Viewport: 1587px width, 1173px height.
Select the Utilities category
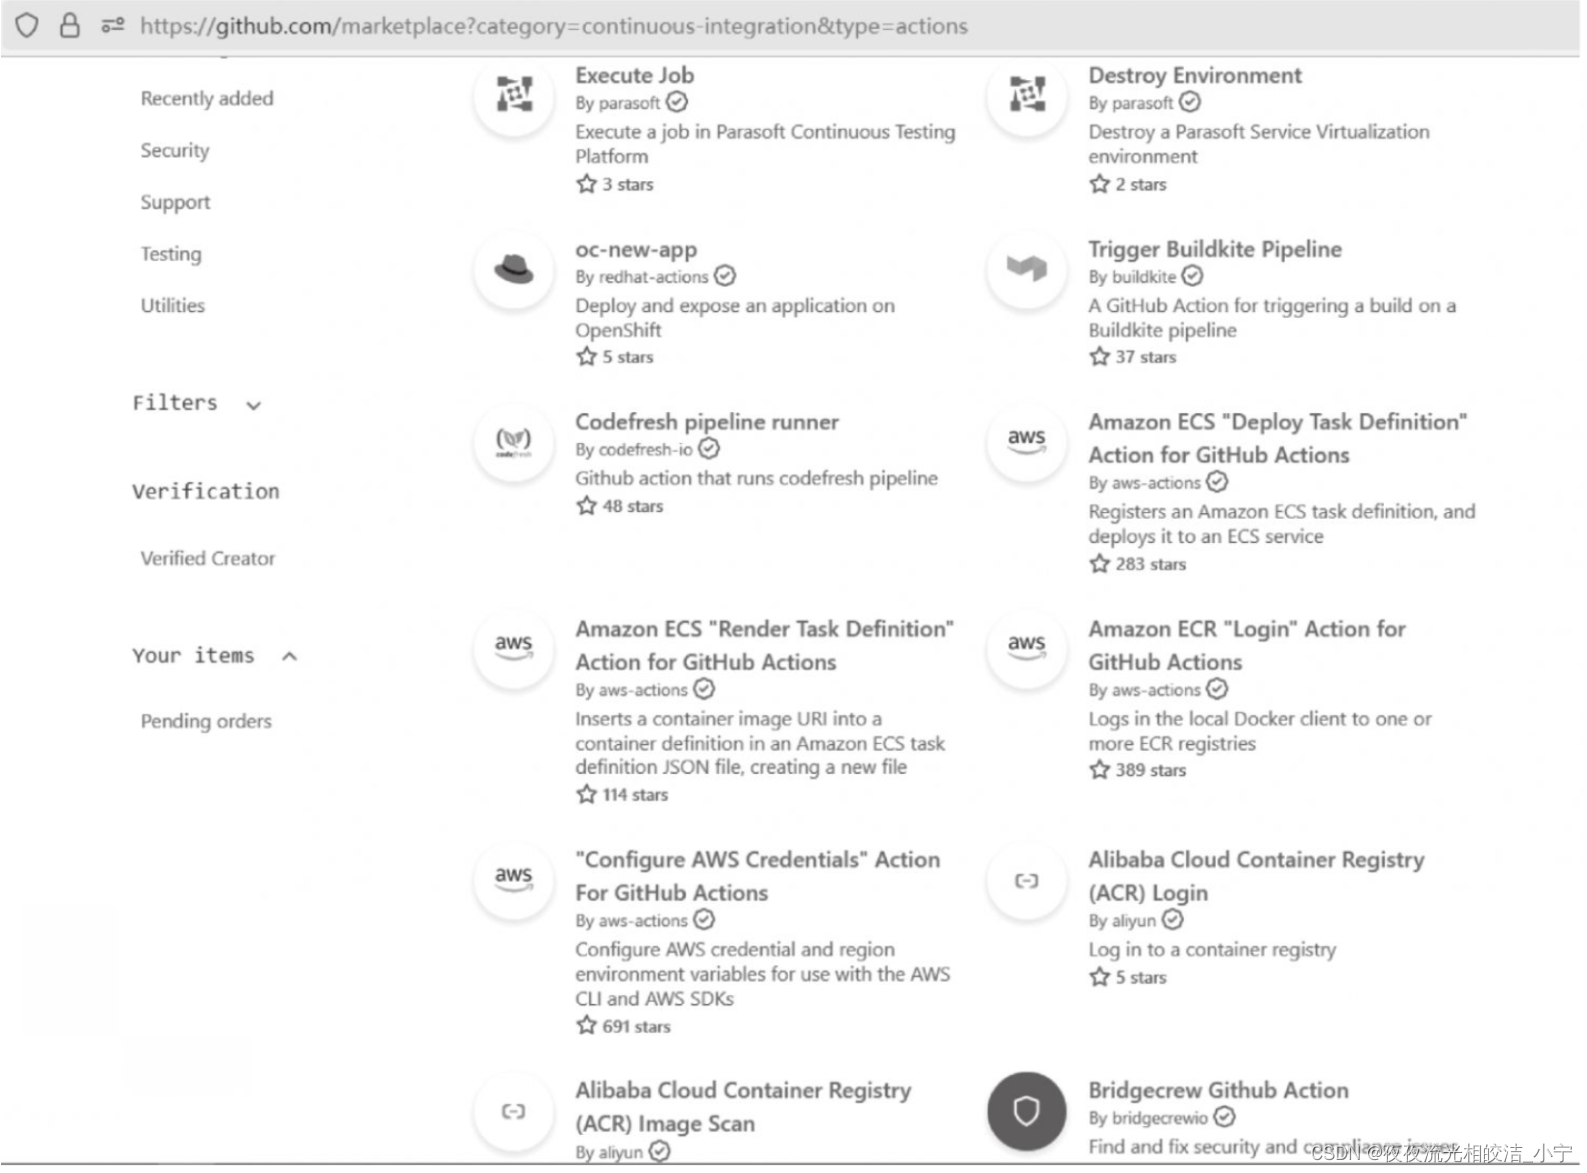[x=173, y=305]
